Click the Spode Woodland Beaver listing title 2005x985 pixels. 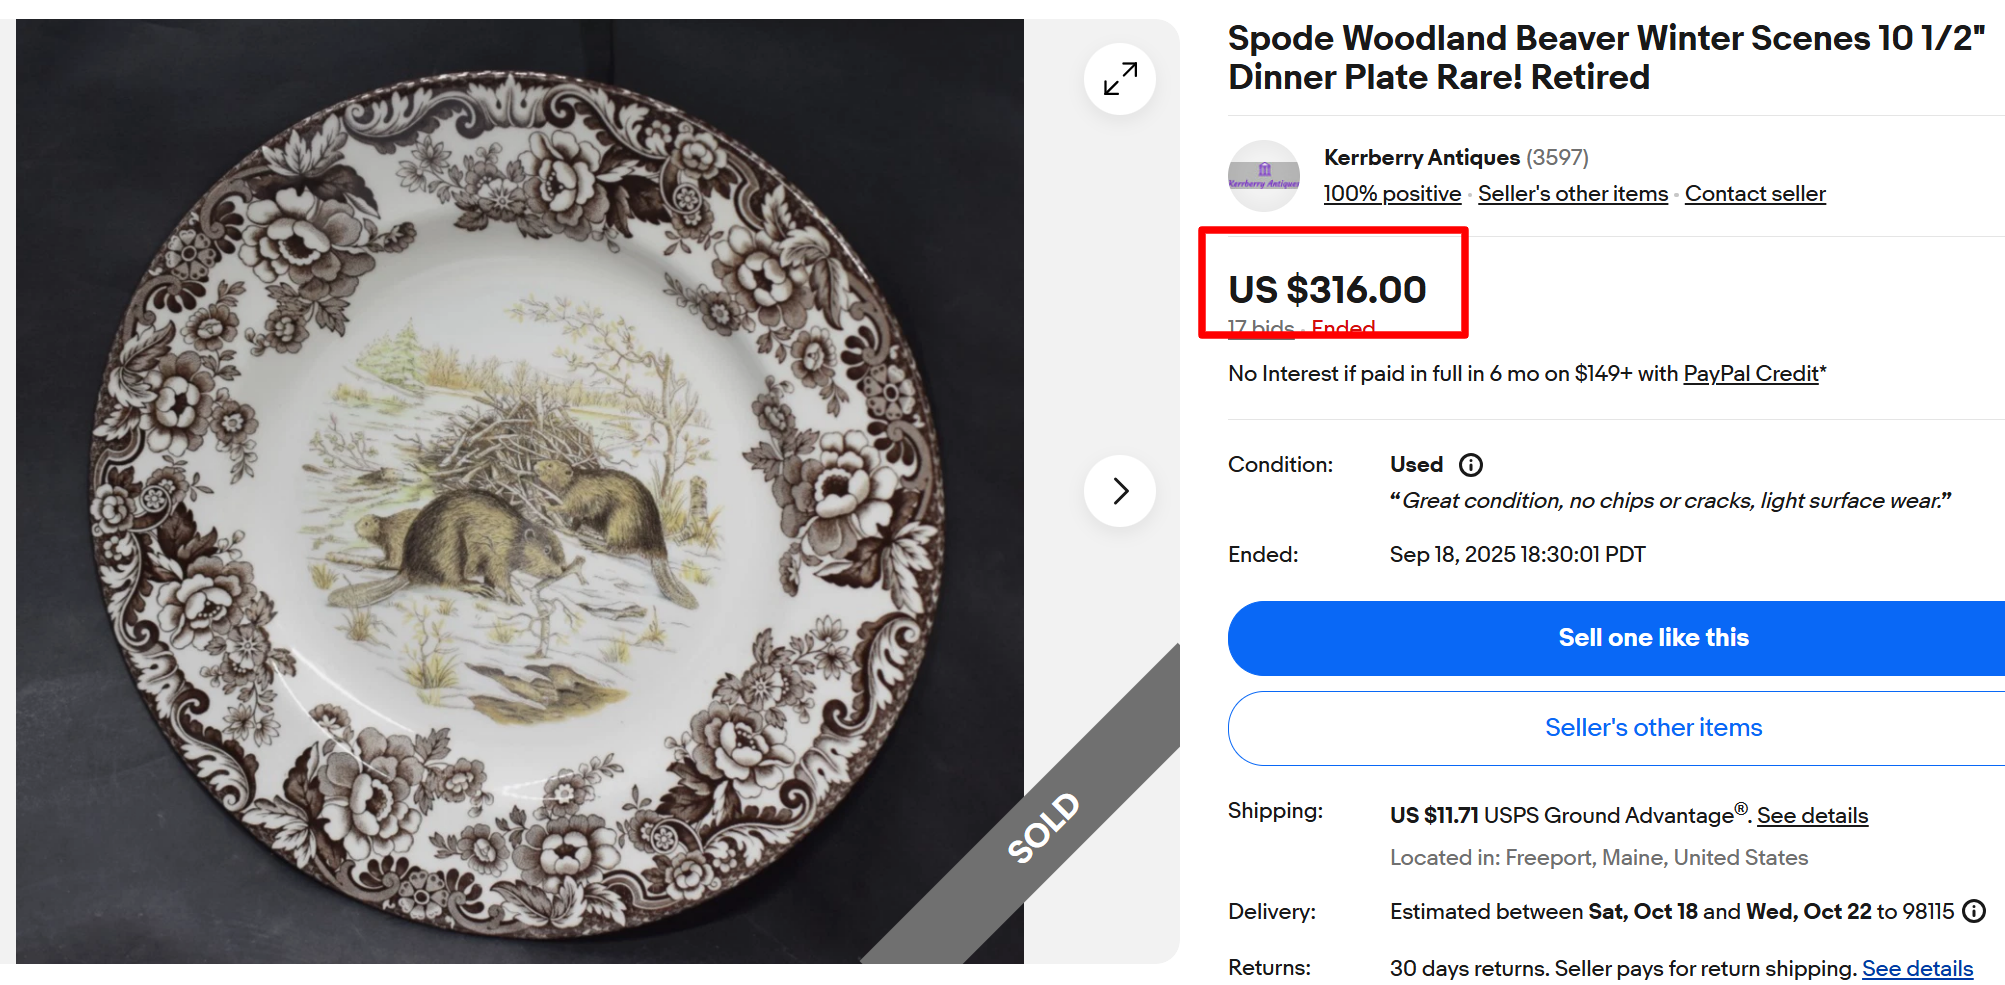tap(1606, 58)
